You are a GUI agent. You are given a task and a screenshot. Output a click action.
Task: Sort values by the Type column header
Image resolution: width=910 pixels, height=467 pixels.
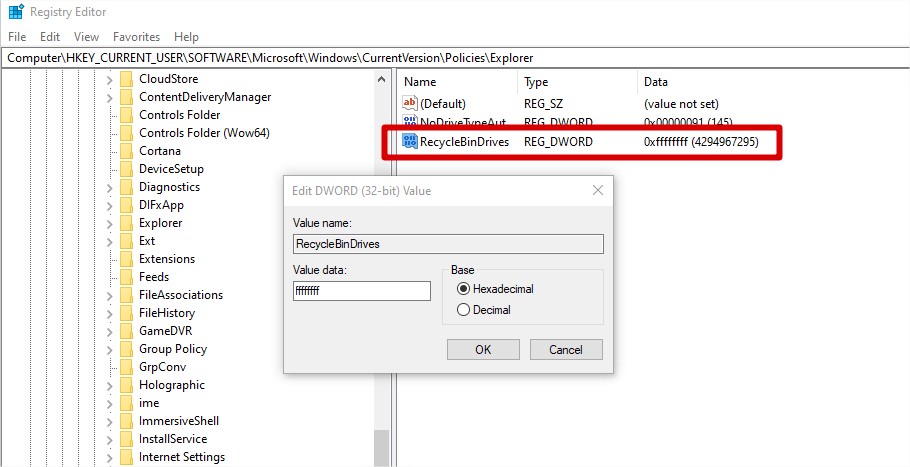point(536,82)
